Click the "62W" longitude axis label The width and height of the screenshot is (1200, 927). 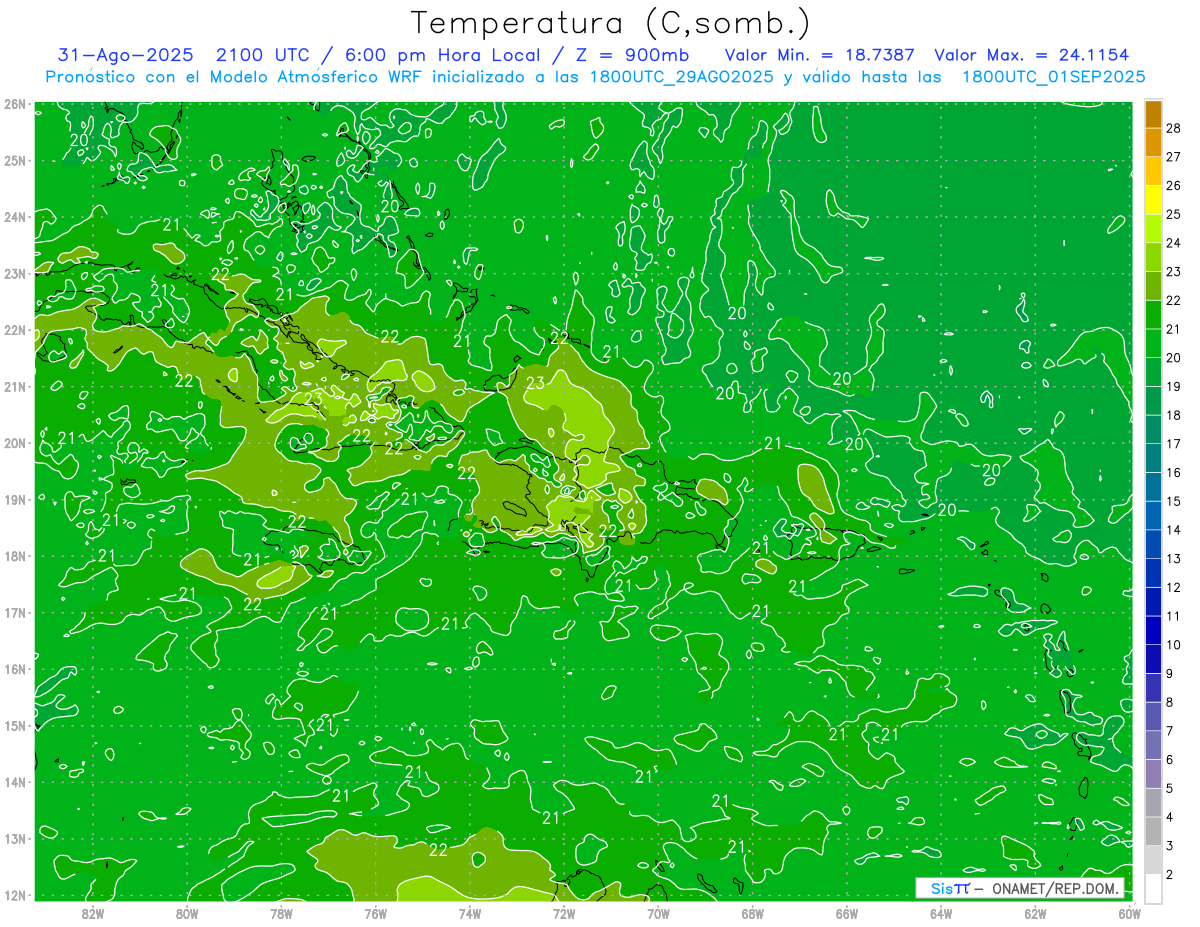pos(1035,912)
